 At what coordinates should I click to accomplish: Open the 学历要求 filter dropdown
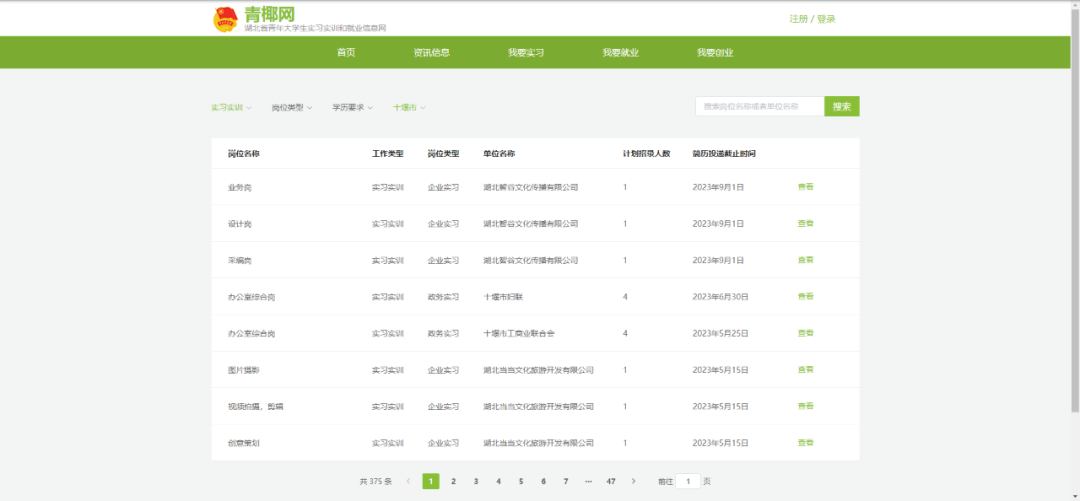353,108
